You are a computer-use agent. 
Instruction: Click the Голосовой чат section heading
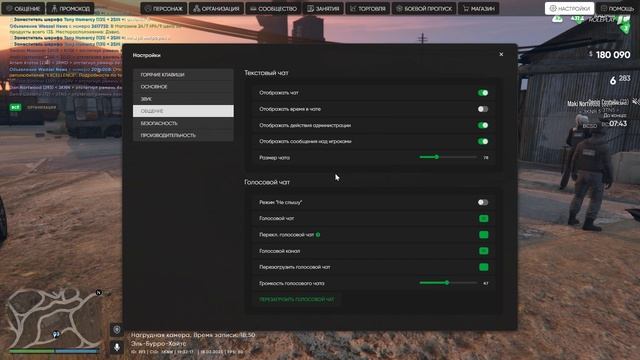click(x=267, y=182)
